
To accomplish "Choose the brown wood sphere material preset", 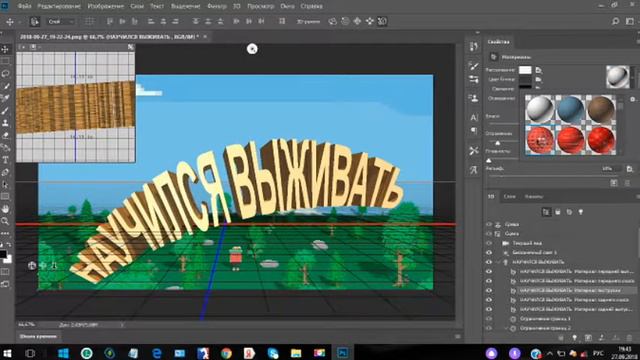I will click(601, 109).
